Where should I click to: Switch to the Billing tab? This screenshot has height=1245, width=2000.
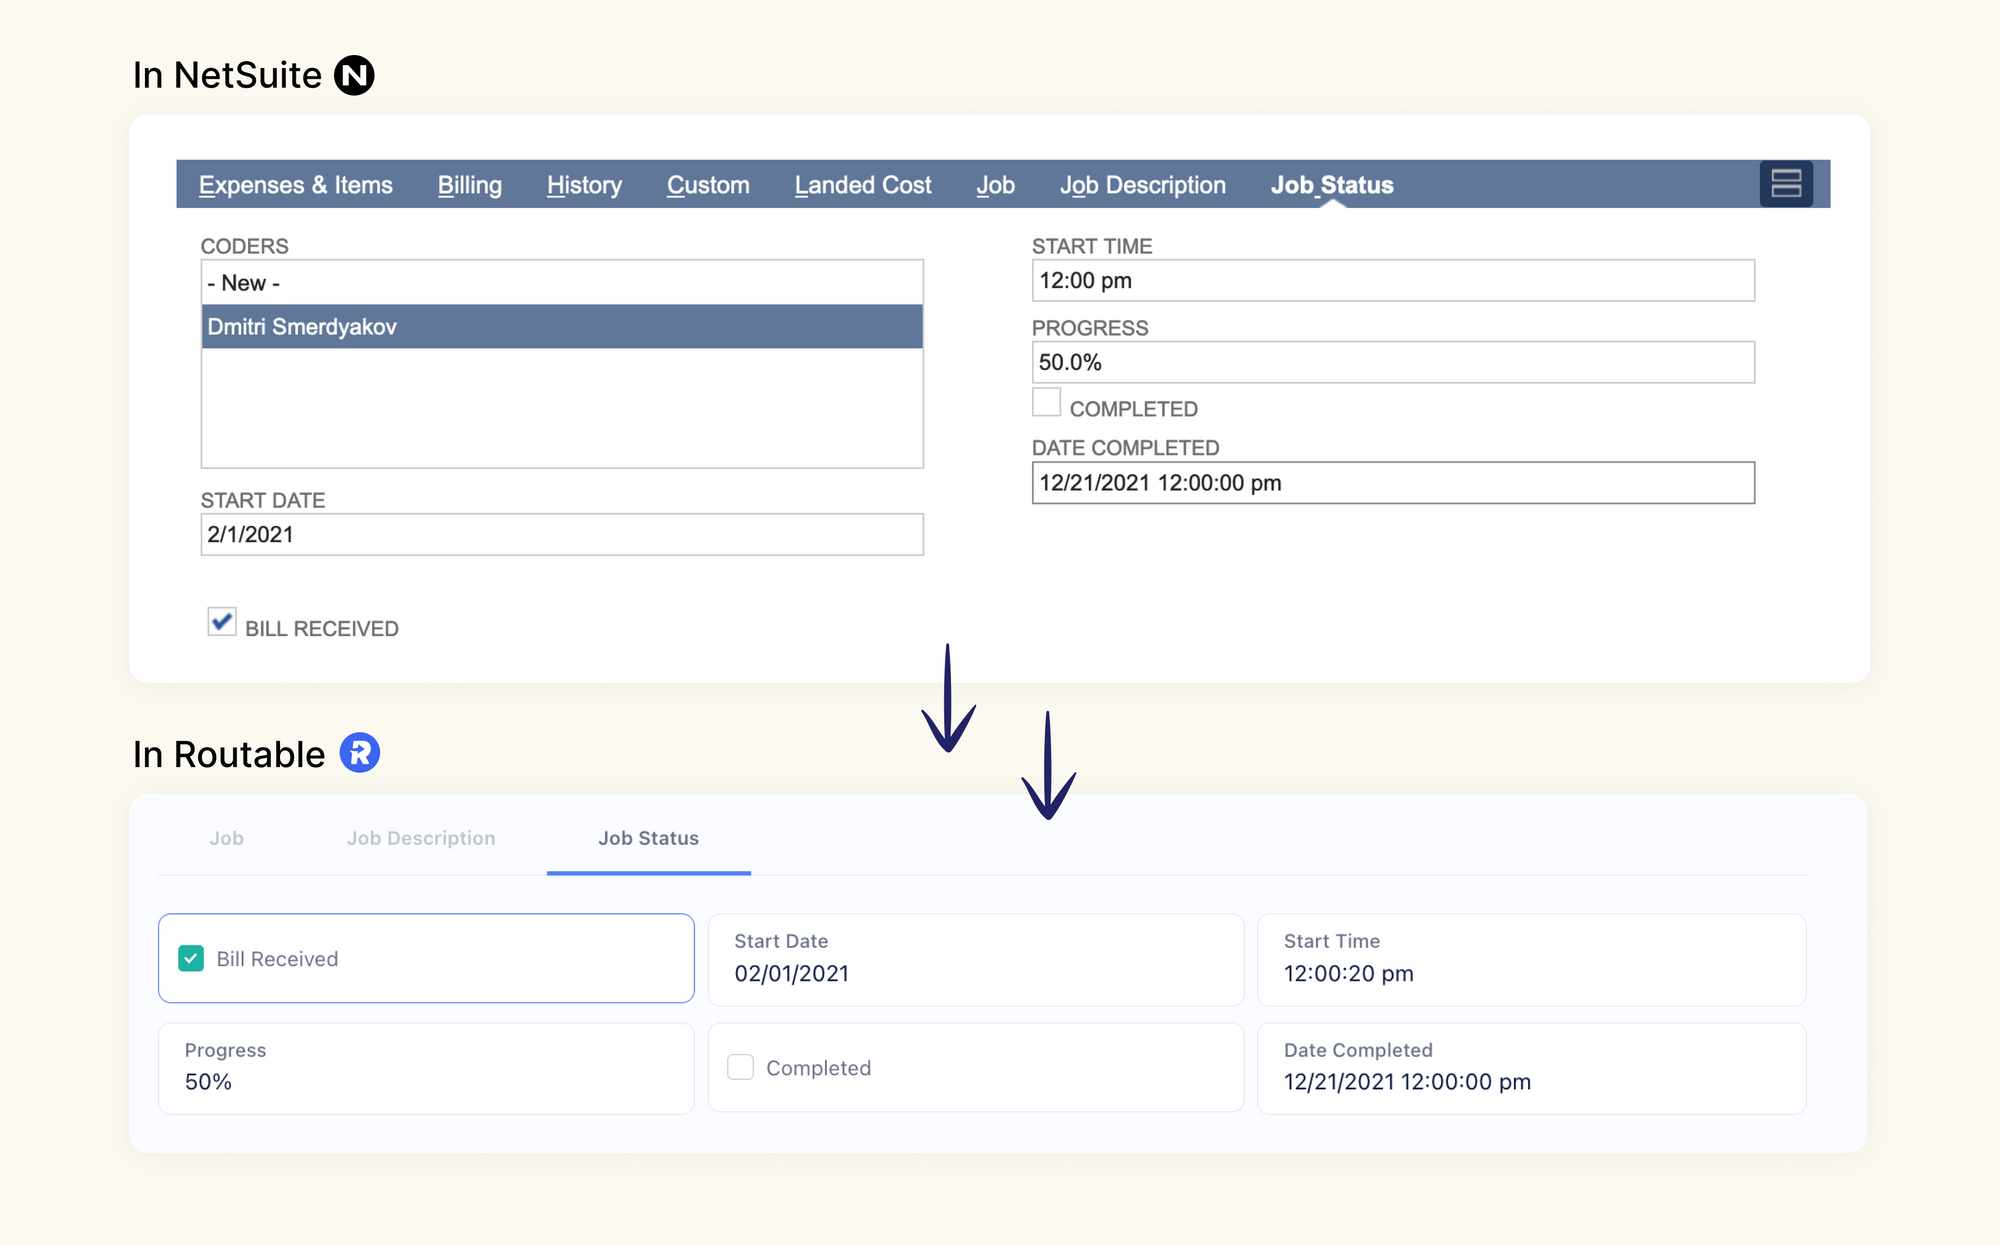(469, 185)
